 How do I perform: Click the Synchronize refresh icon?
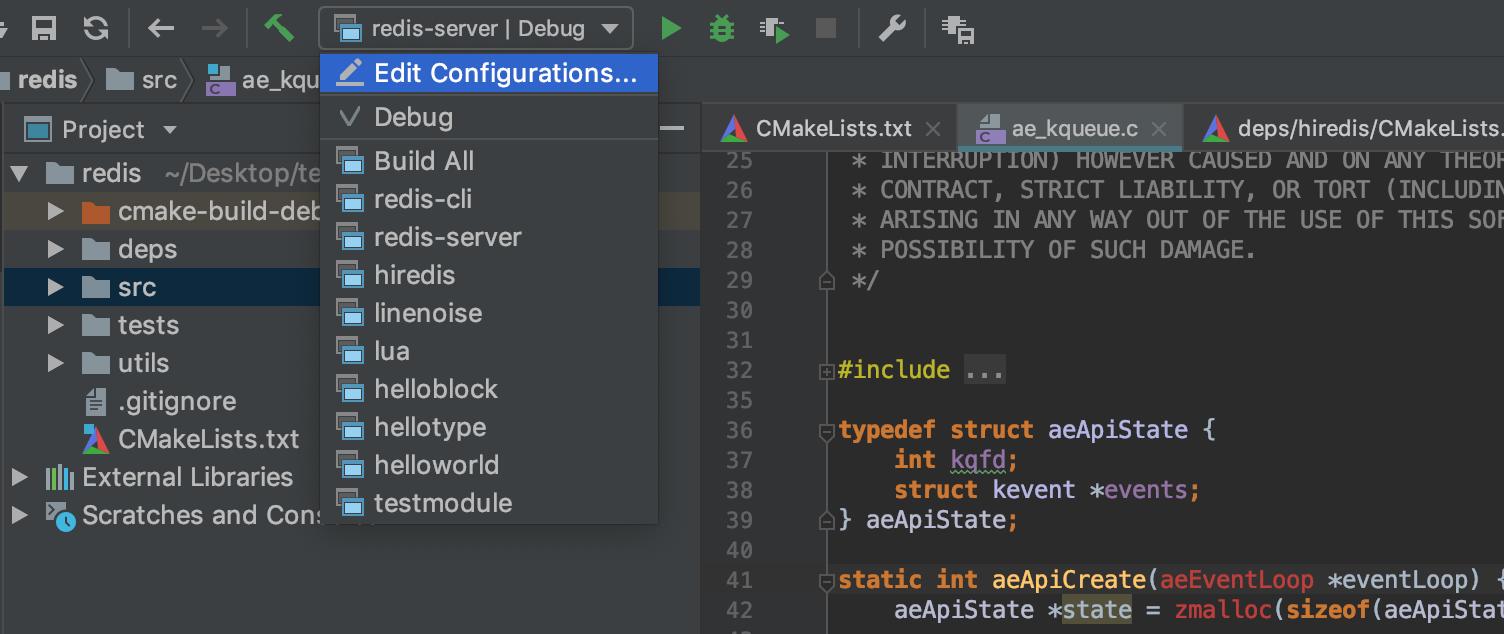tap(96, 28)
